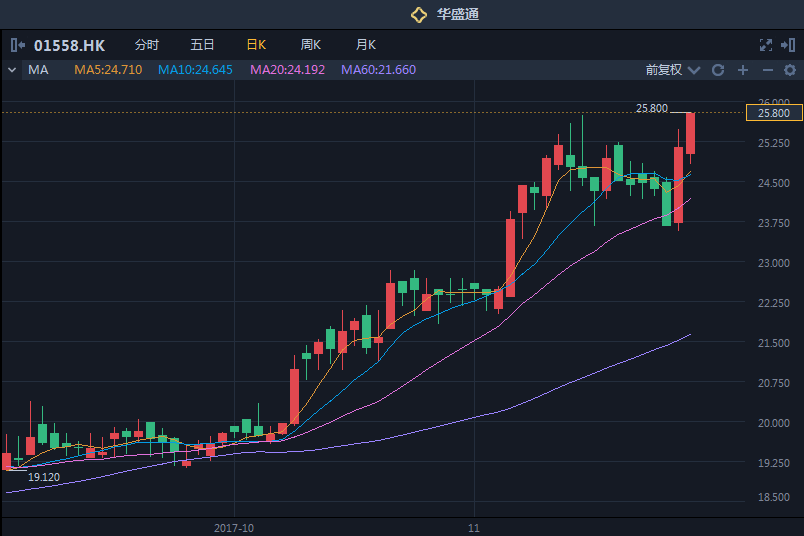This screenshot has width=804, height=536.
Task: Click the panel collapse icon beside 01558.HK
Action: (18, 45)
